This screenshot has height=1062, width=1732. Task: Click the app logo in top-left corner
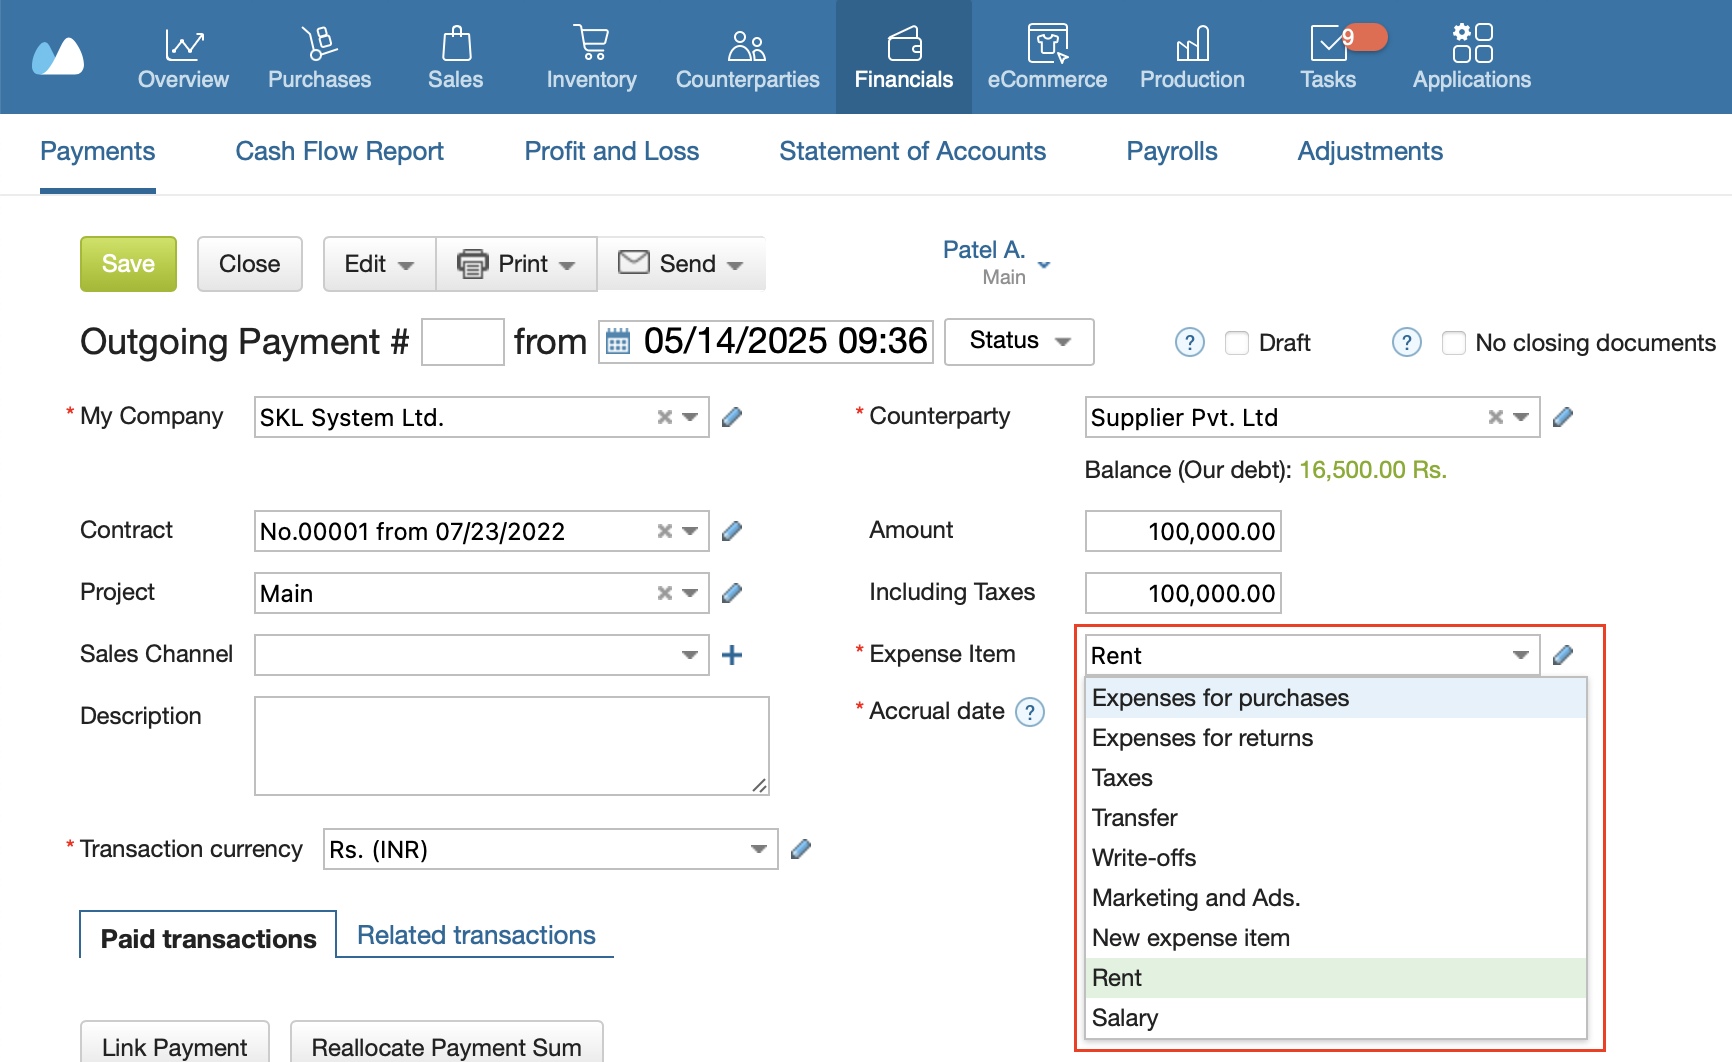pos(58,56)
